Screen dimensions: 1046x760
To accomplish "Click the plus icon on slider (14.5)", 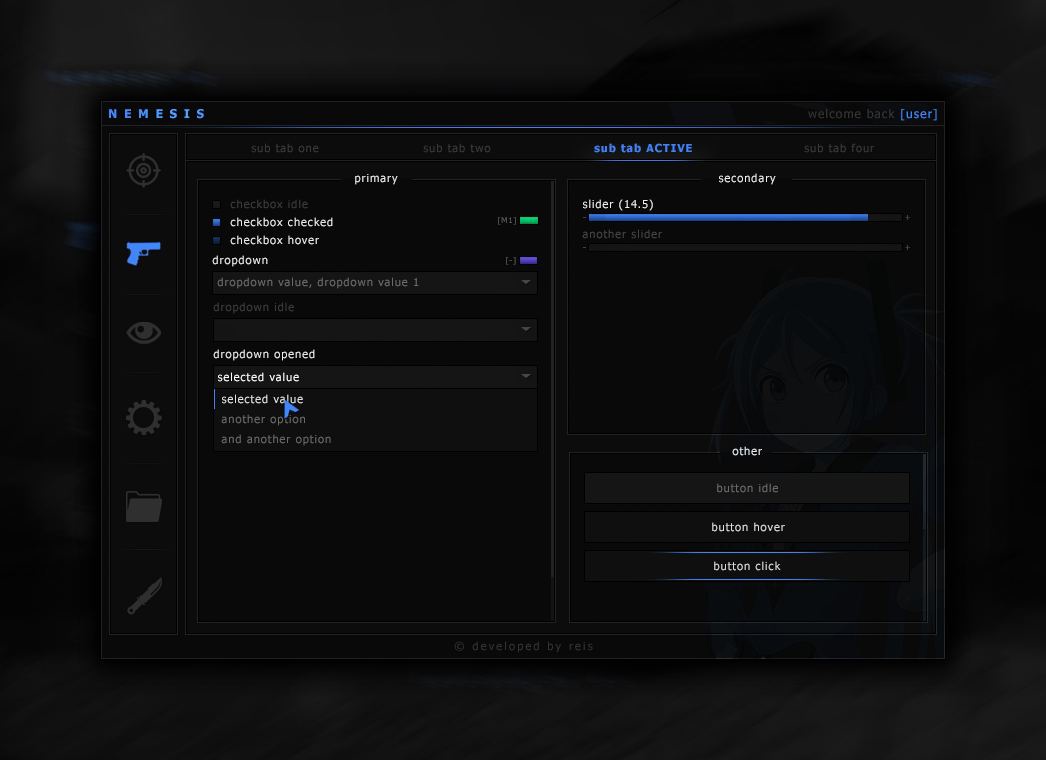I will pyautogui.click(x=907, y=217).
